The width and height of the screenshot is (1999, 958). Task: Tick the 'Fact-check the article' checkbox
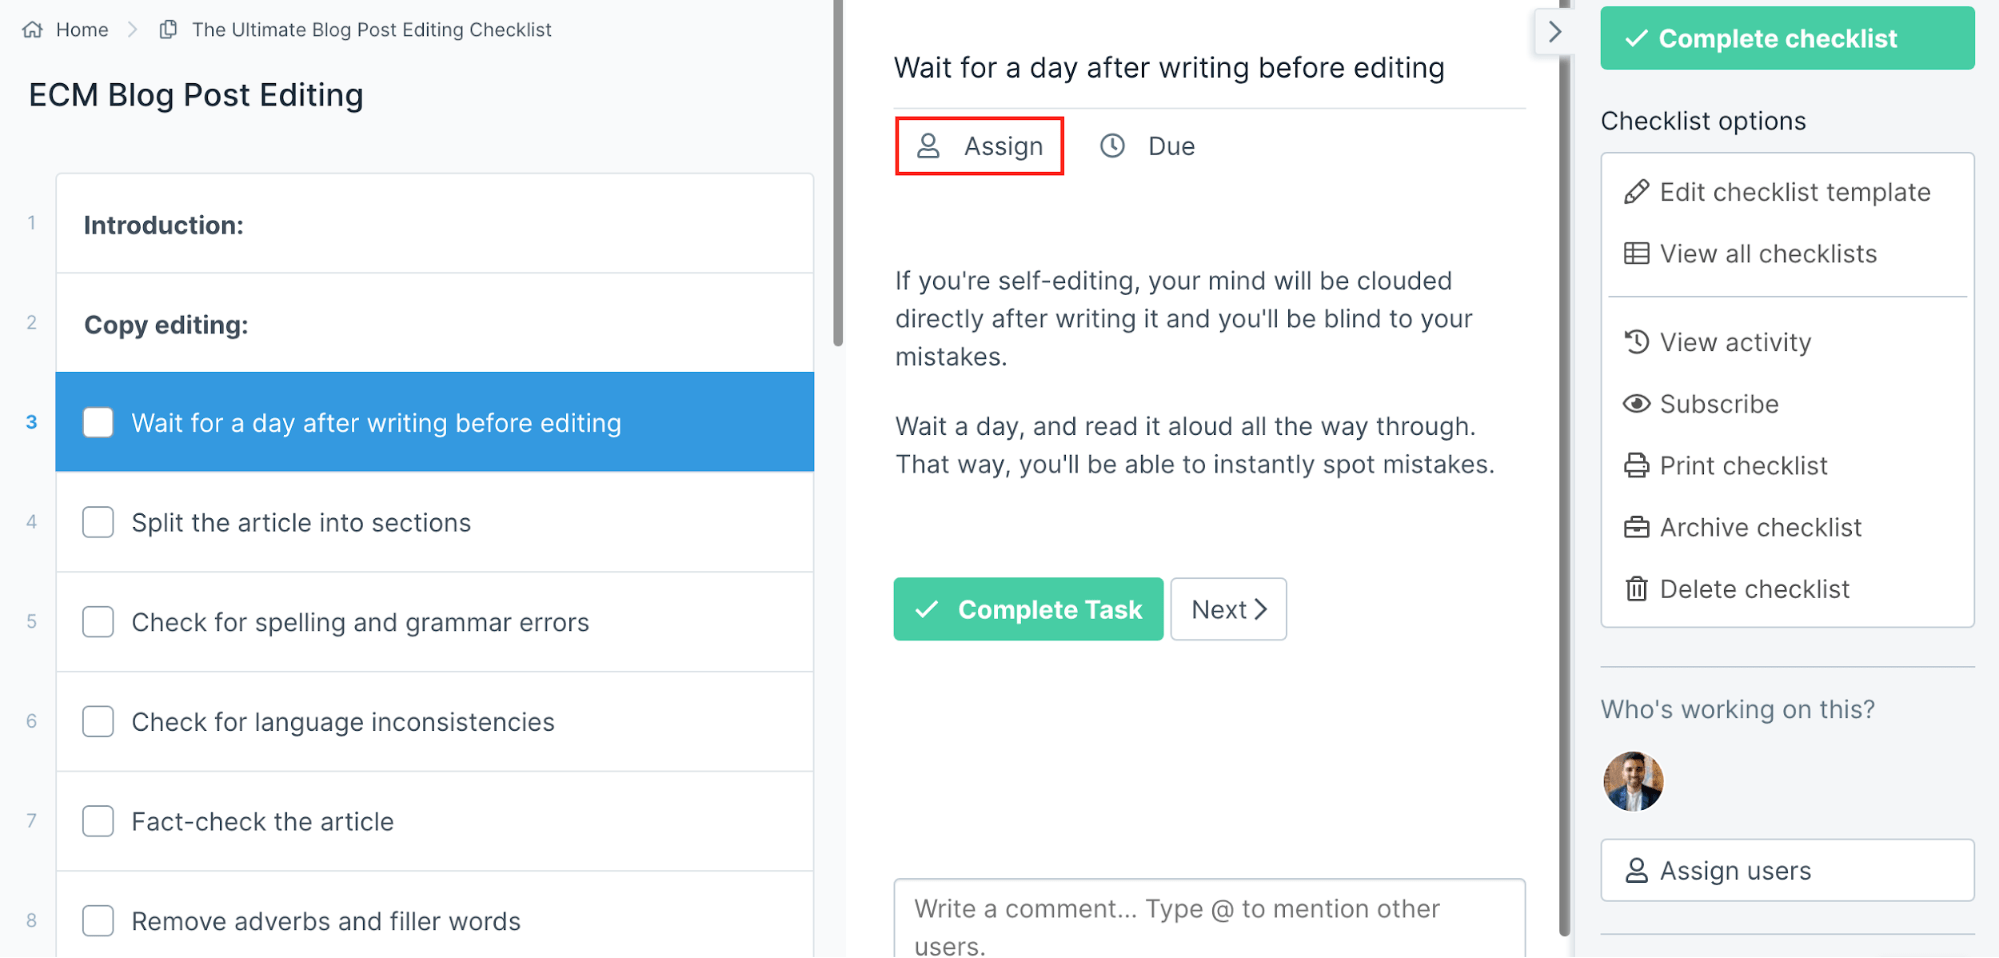click(98, 821)
